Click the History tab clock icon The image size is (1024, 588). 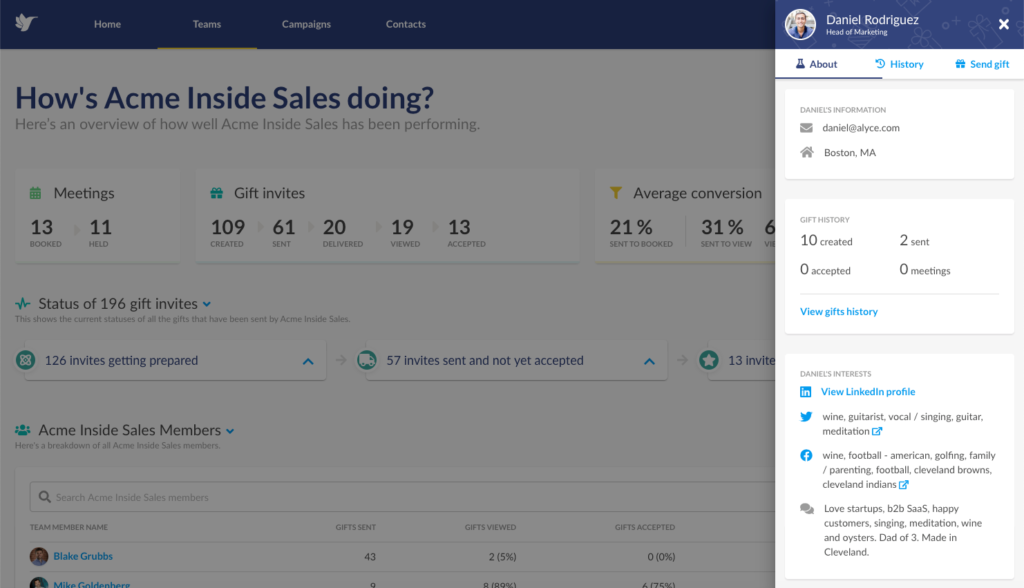tap(880, 63)
